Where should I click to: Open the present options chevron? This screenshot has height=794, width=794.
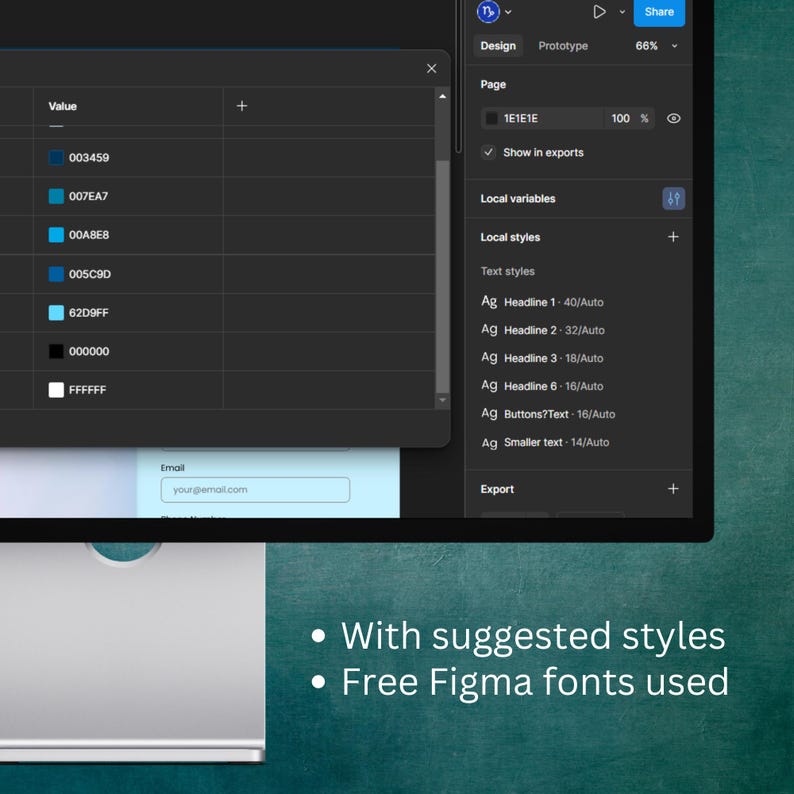[622, 12]
